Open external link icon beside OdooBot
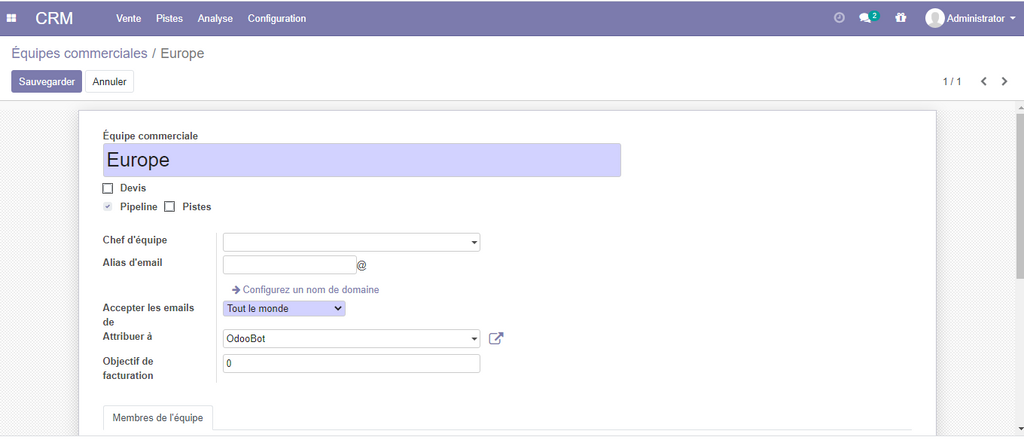 (496, 338)
